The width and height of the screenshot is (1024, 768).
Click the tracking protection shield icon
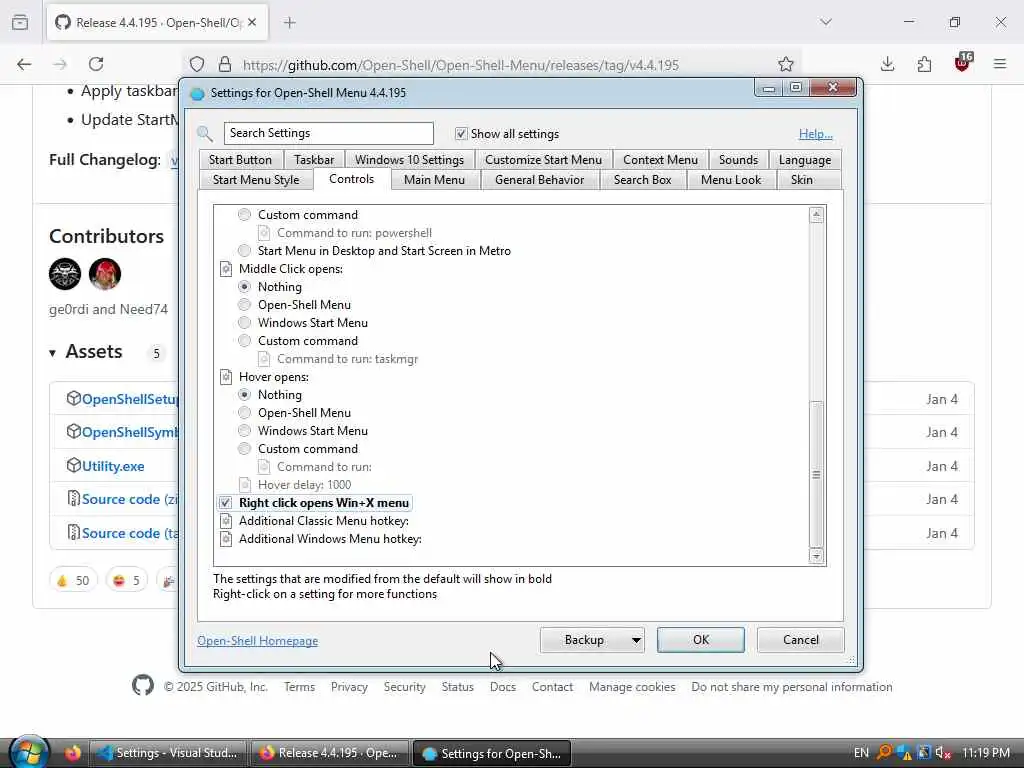197,64
